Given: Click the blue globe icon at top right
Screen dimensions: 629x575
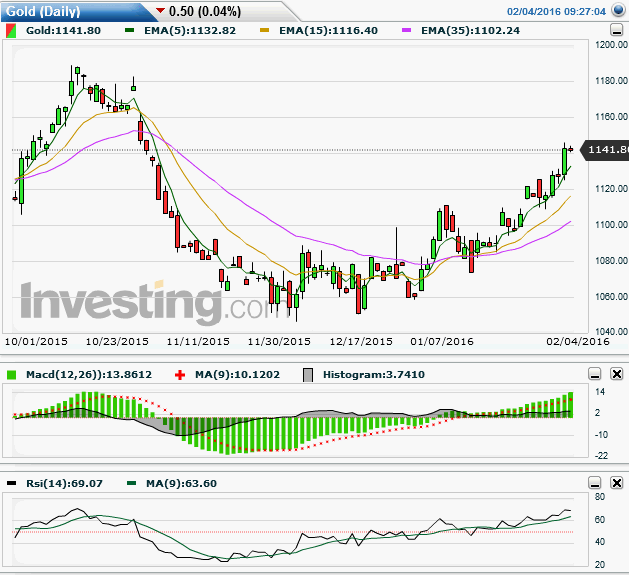Looking at the screenshot, I should (x=619, y=10).
